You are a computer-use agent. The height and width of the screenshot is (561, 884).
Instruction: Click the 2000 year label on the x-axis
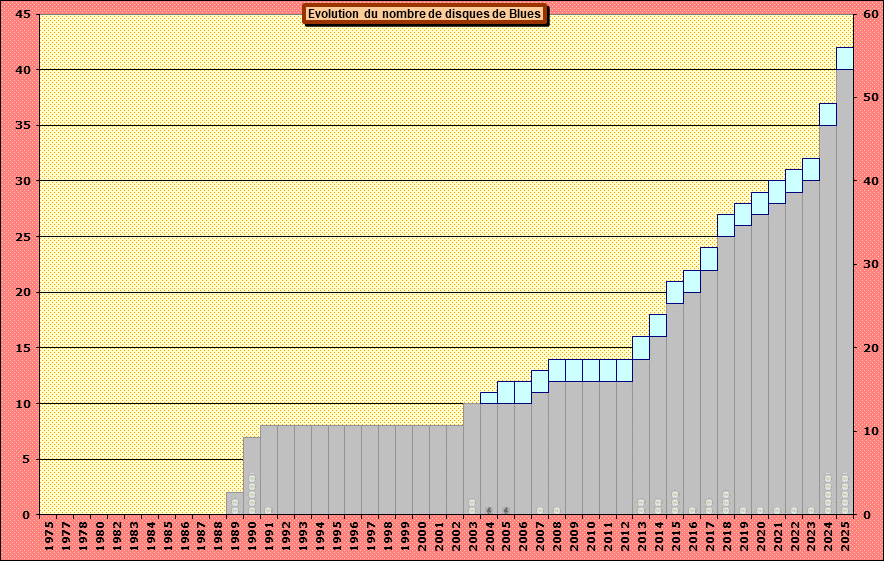point(421,538)
